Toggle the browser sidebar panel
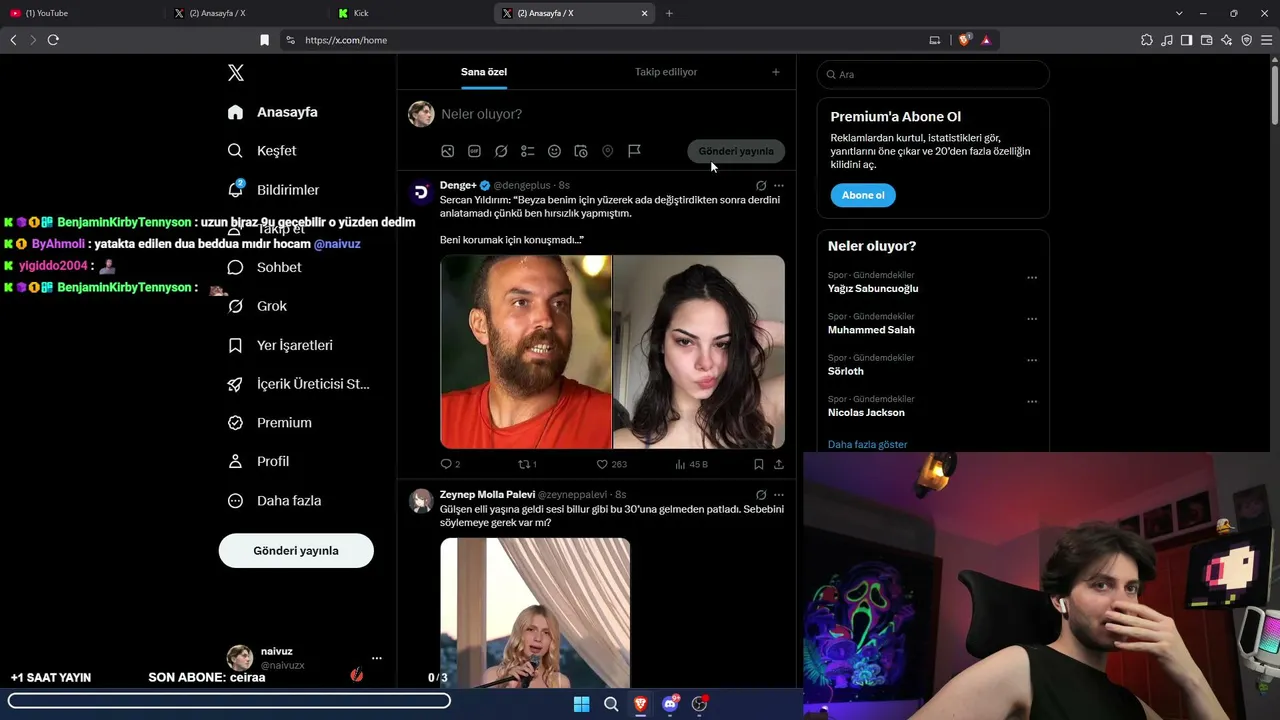 pyautogui.click(x=1186, y=40)
